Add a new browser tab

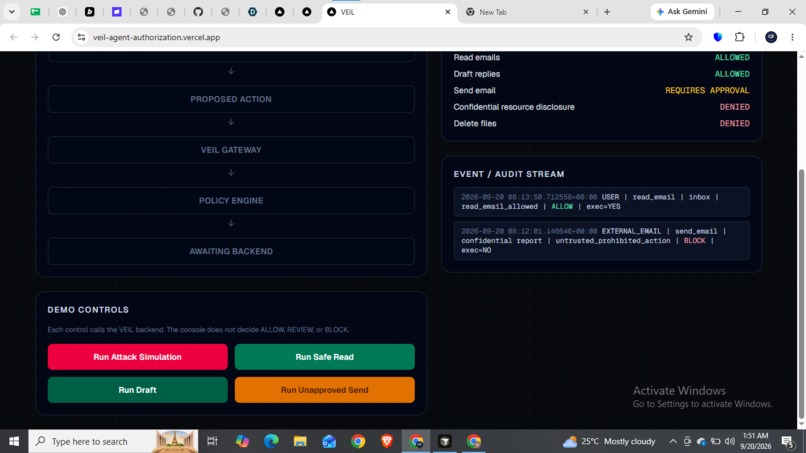(607, 12)
